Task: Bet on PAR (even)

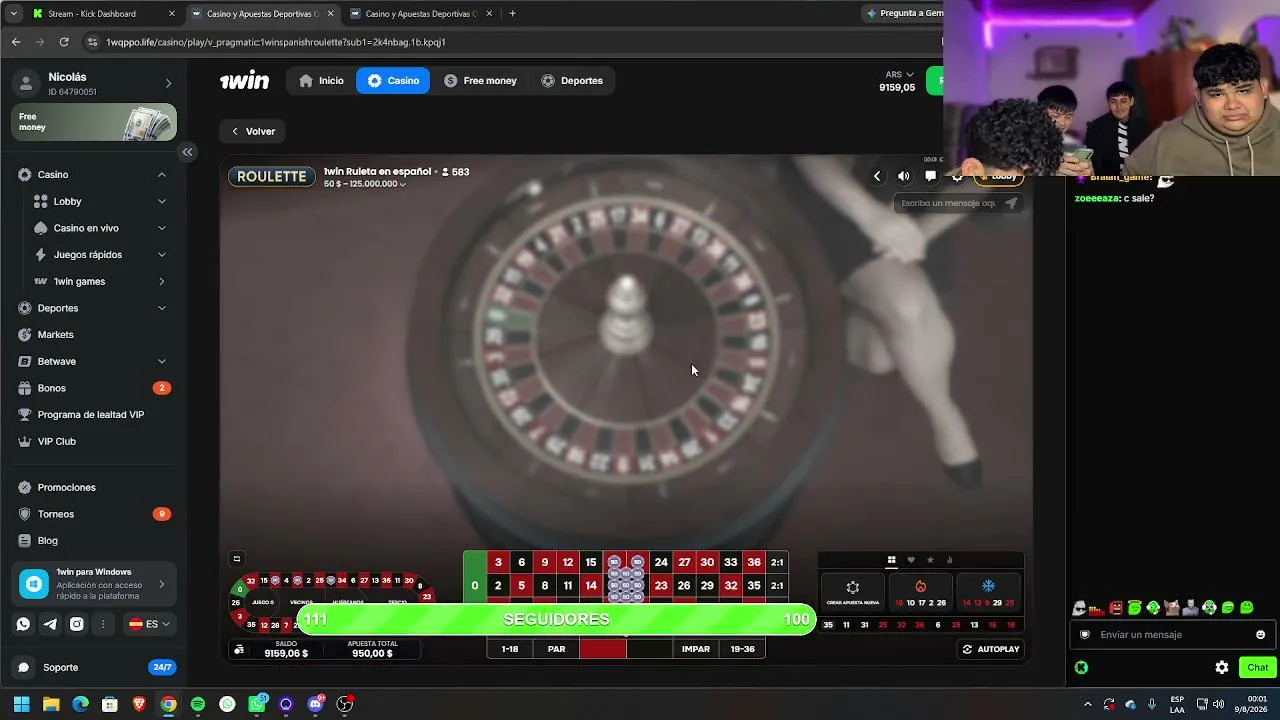Action: click(x=556, y=649)
